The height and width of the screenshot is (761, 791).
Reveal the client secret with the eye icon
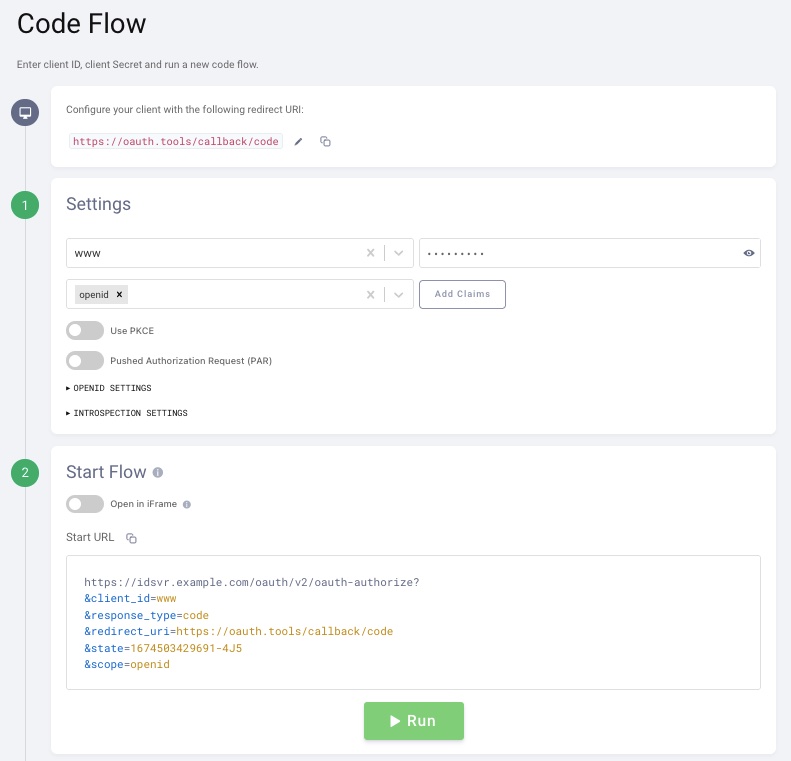(749, 253)
